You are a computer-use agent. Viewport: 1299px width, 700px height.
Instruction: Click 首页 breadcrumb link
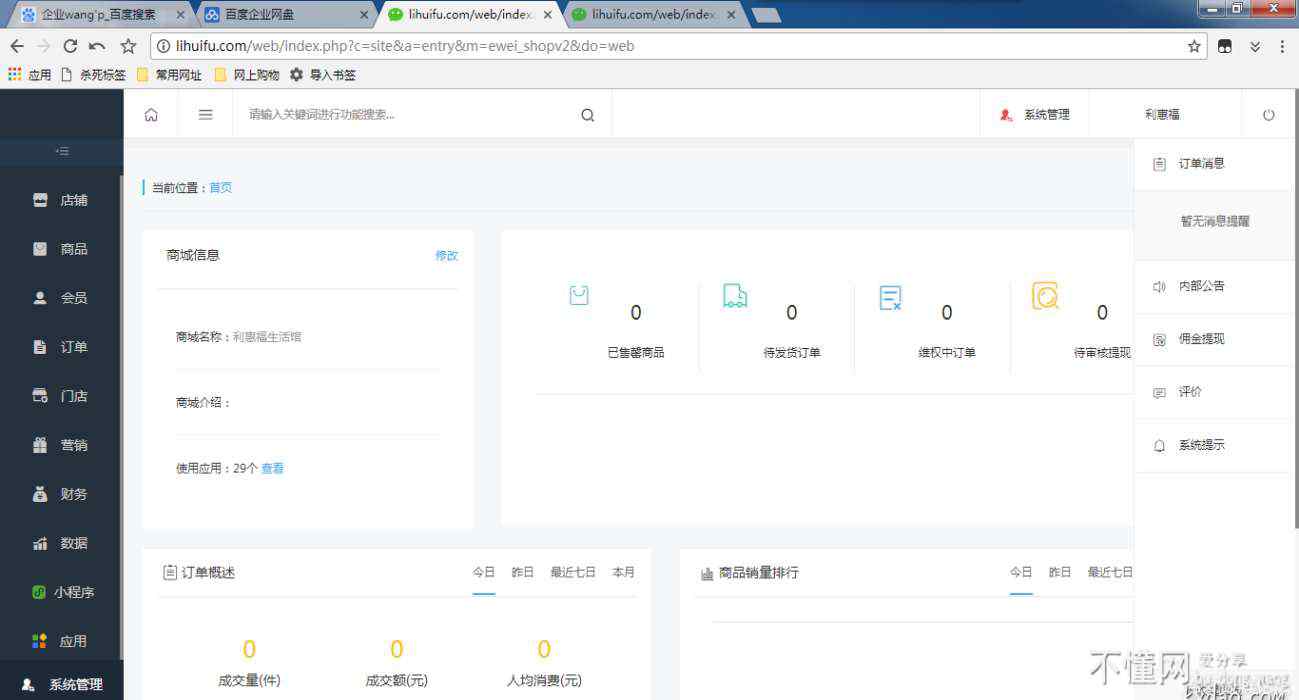click(220, 188)
